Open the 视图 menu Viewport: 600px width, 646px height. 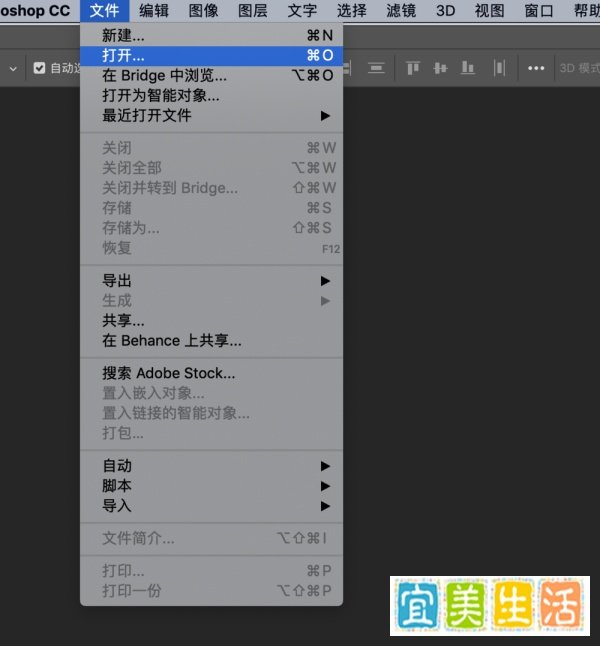click(490, 11)
